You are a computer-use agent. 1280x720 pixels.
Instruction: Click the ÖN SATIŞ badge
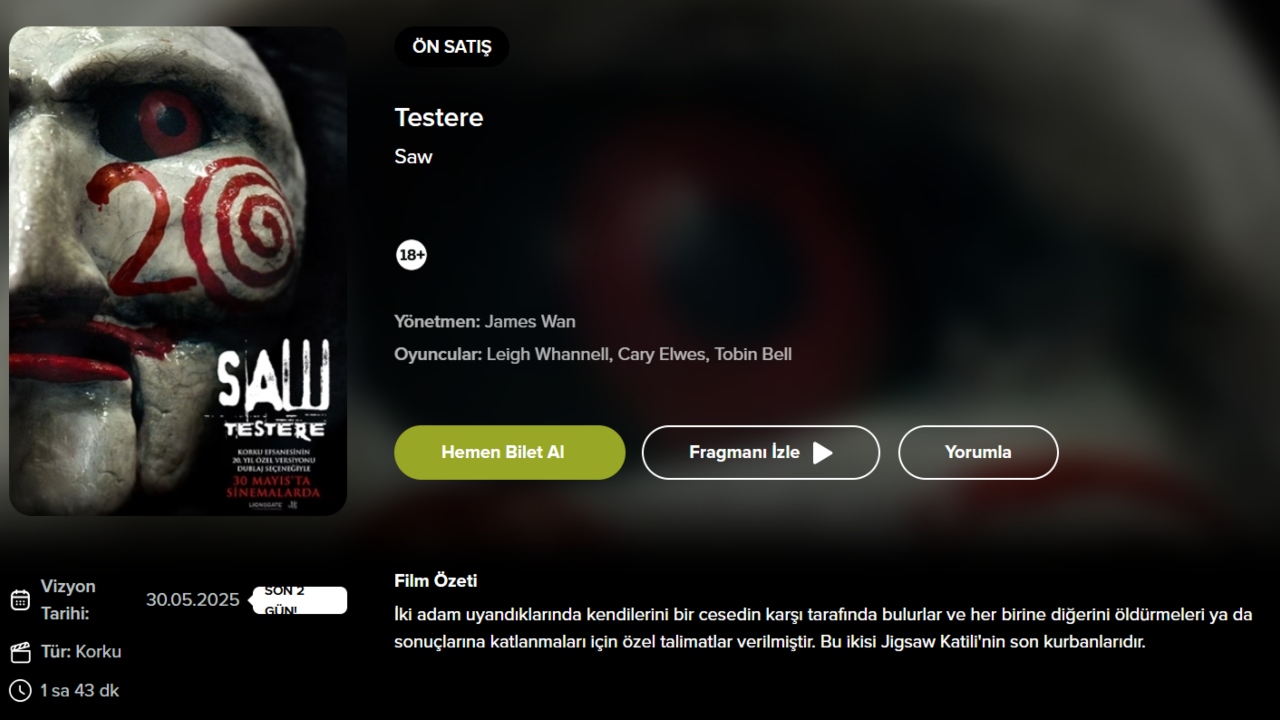452,47
